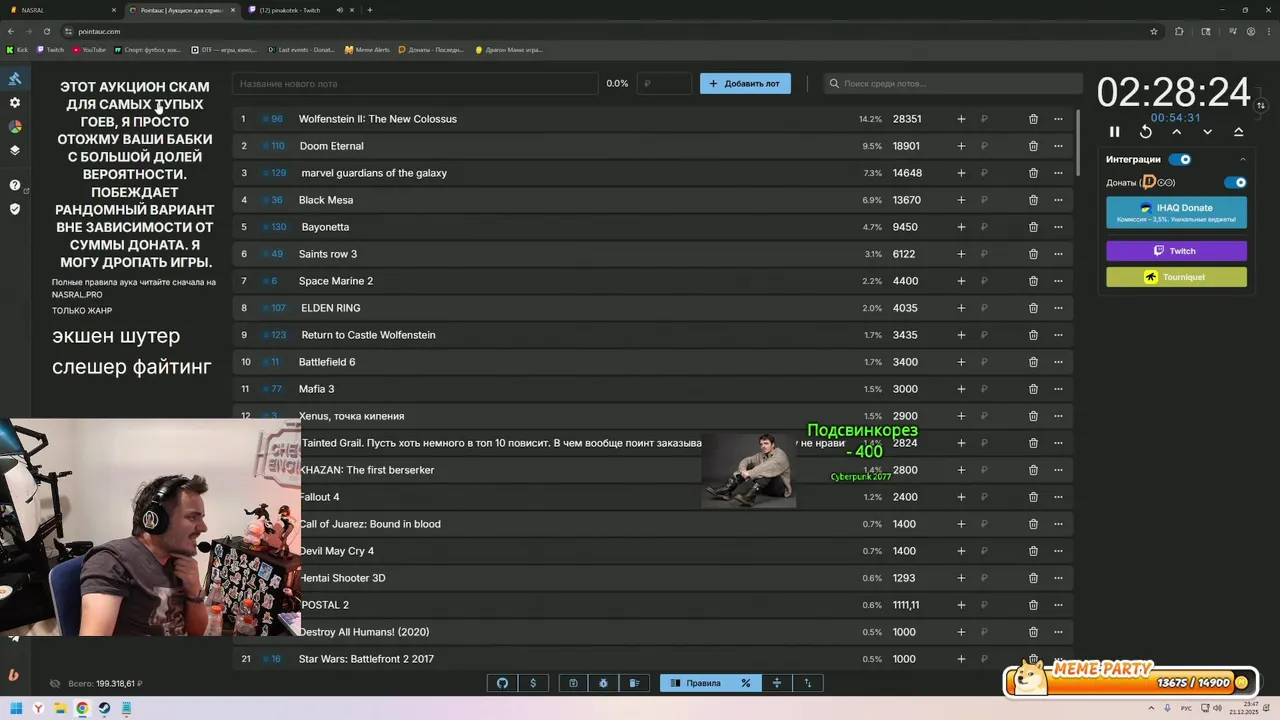Open the Kick bookmark

18,49
